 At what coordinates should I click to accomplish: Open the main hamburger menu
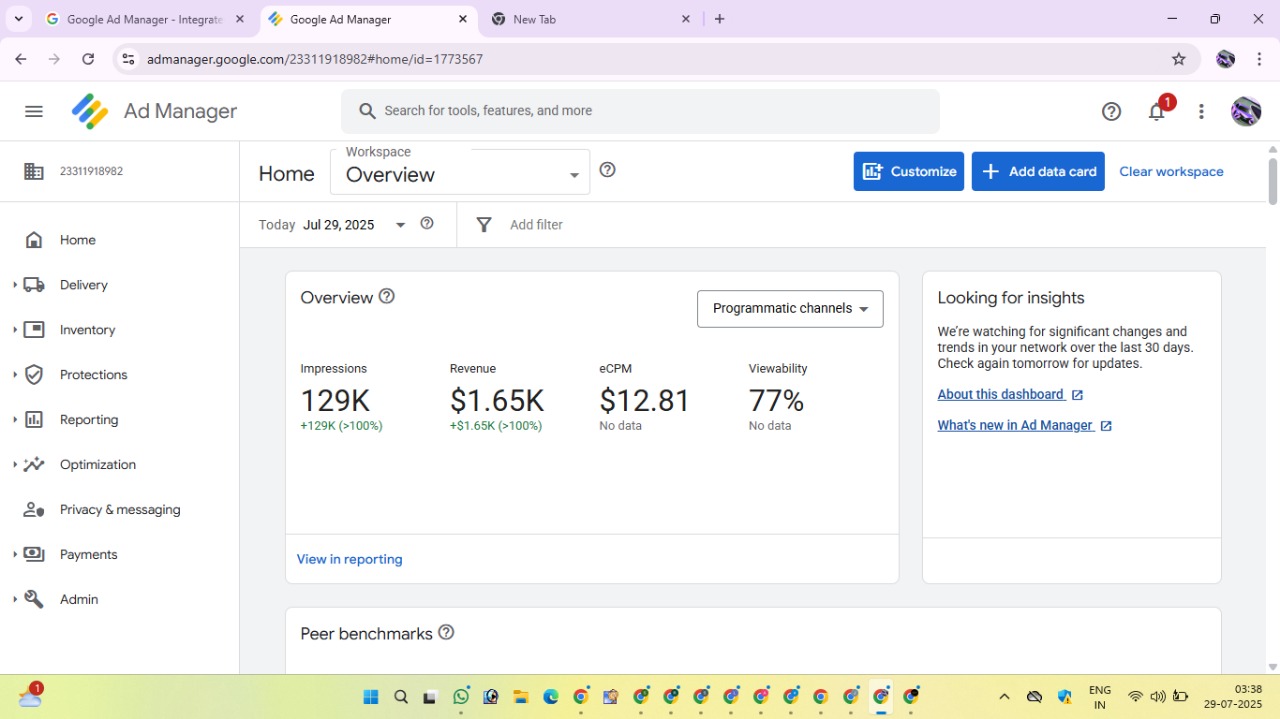[34, 111]
